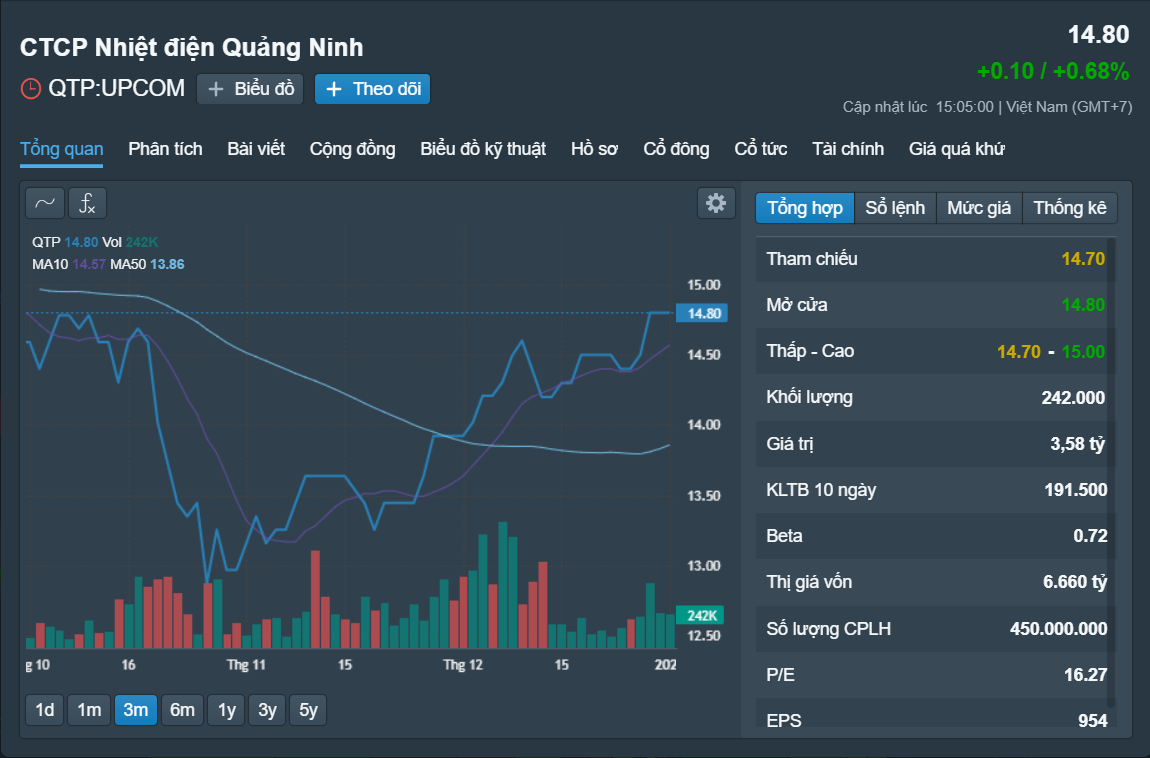This screenshot has height=758, width=1150.
Task: Open the Phân tích tab
Action: (165, 149)
